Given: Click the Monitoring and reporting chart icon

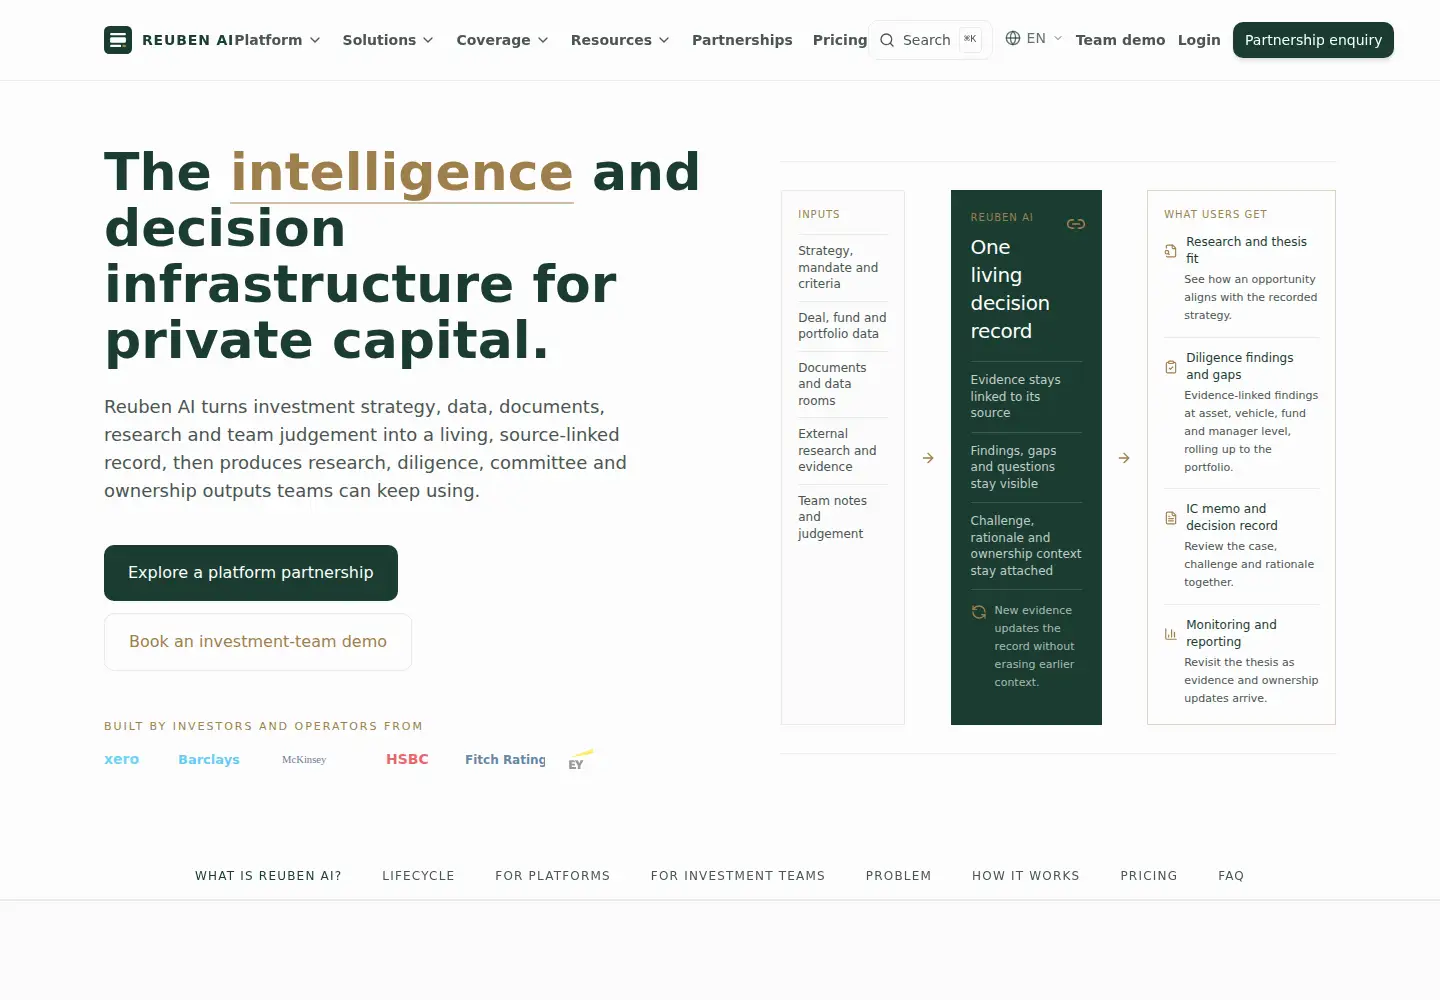Looking at the screenshot, I should point(1171,634).
